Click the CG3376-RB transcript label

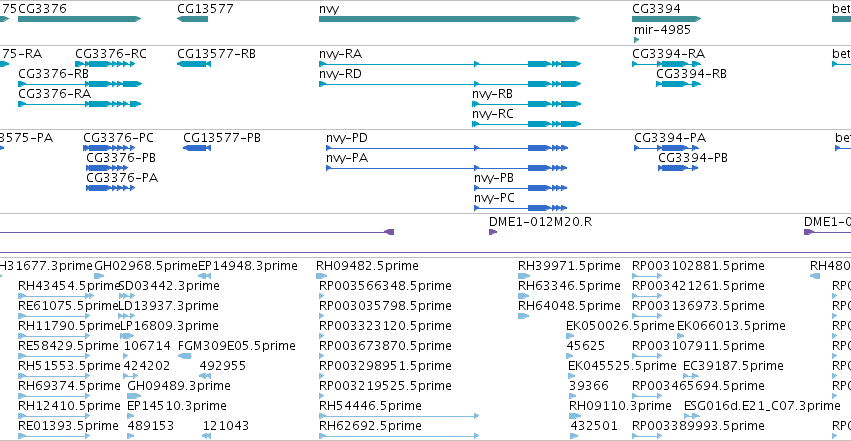point(53,74)
